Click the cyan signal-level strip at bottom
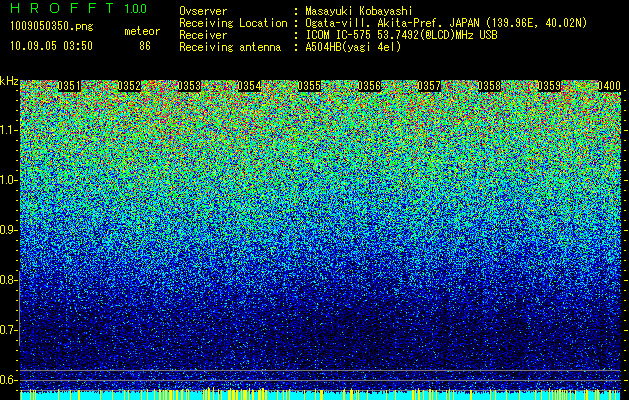The height and width of the screenshot is (400, 629). (320, 395)
